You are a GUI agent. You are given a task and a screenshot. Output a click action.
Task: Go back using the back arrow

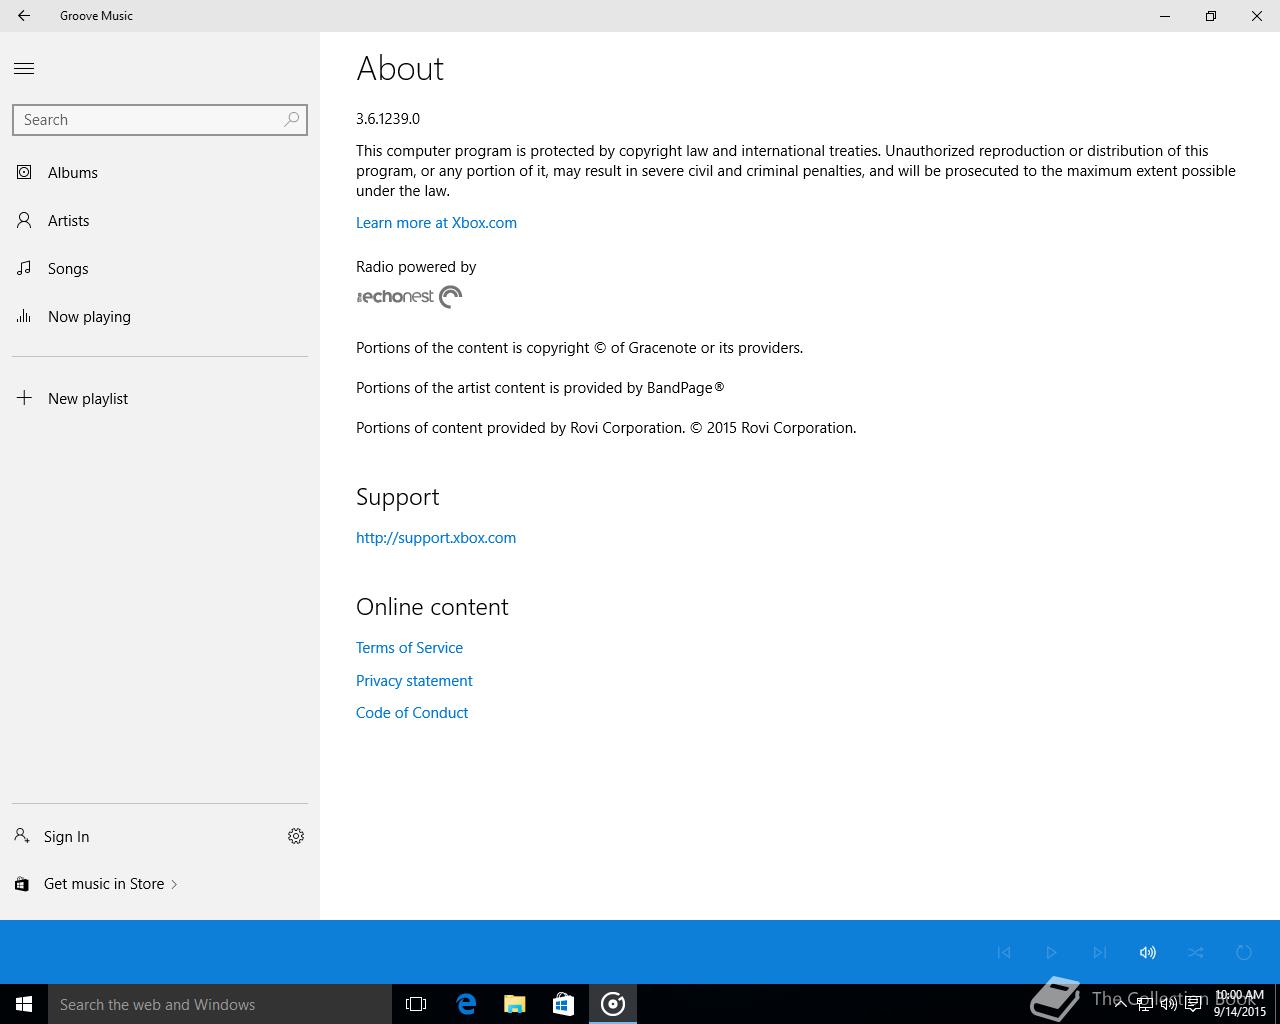tap(24, 16)
